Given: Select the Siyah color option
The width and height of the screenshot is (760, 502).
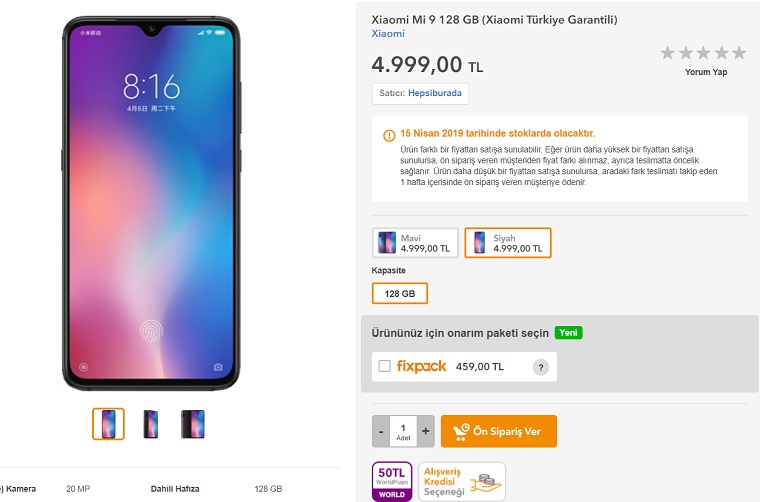Looking at the screenshot, I should [508, 243].
